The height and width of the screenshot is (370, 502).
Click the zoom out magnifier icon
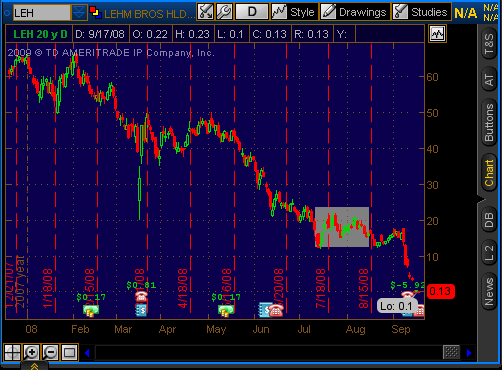(x=50, y=352)
